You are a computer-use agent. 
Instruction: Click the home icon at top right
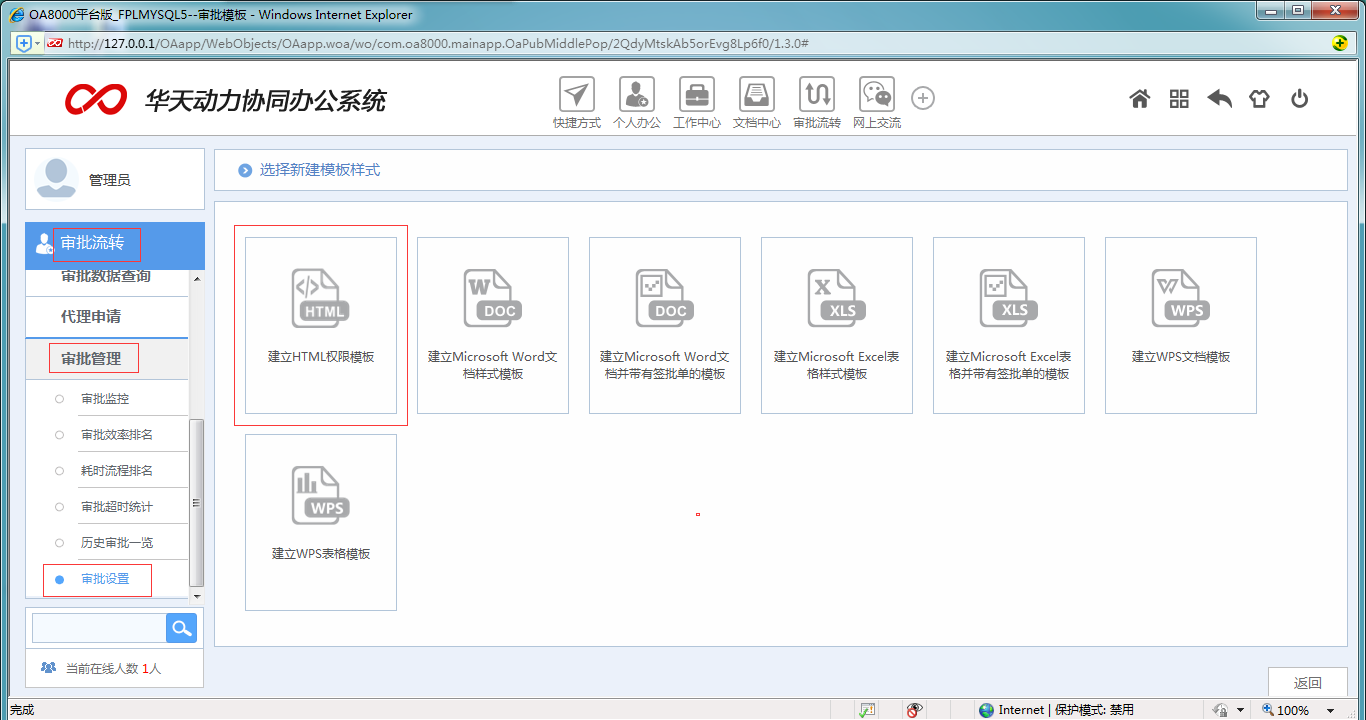[x=1139, y=99]
